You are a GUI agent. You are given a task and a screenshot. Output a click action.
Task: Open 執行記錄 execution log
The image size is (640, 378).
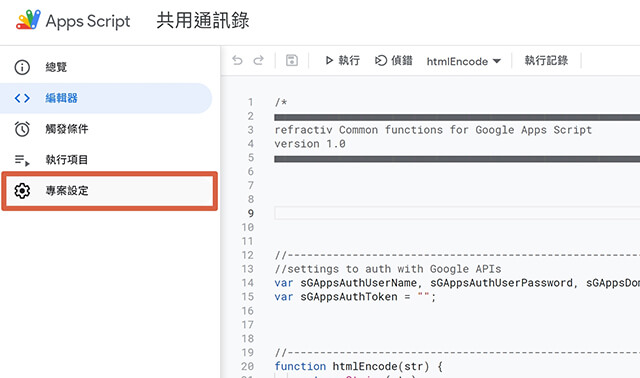tap(546, 60)
